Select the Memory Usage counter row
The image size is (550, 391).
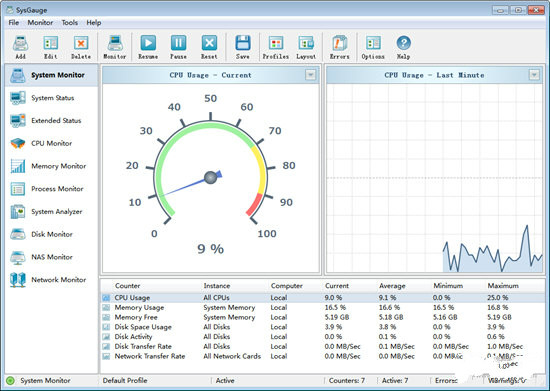[x=323, y=308]
